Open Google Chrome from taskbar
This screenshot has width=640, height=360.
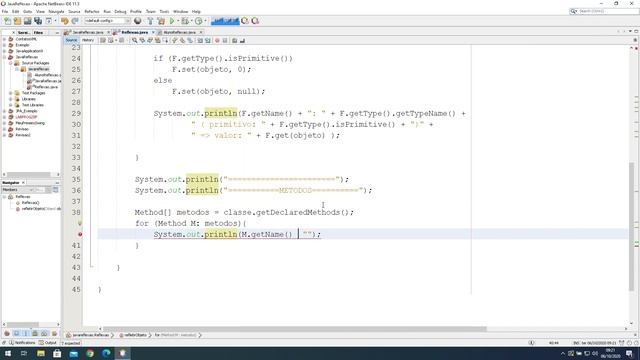90,353
